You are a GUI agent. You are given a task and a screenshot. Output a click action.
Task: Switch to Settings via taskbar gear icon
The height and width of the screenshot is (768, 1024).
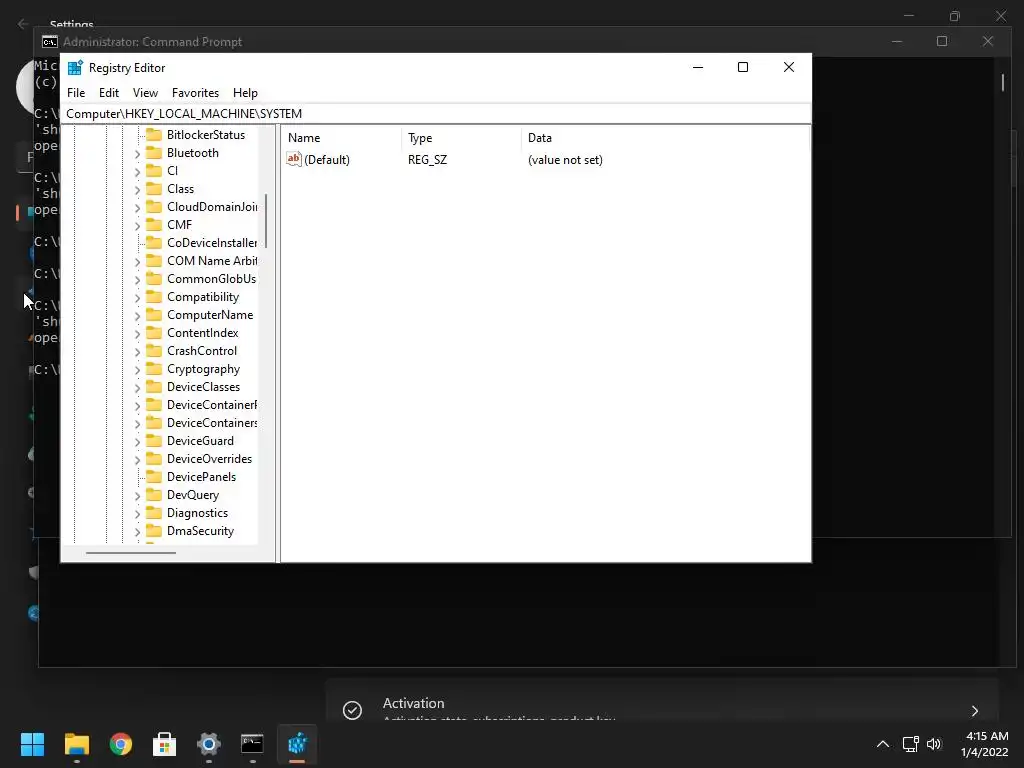click(209, 744)
